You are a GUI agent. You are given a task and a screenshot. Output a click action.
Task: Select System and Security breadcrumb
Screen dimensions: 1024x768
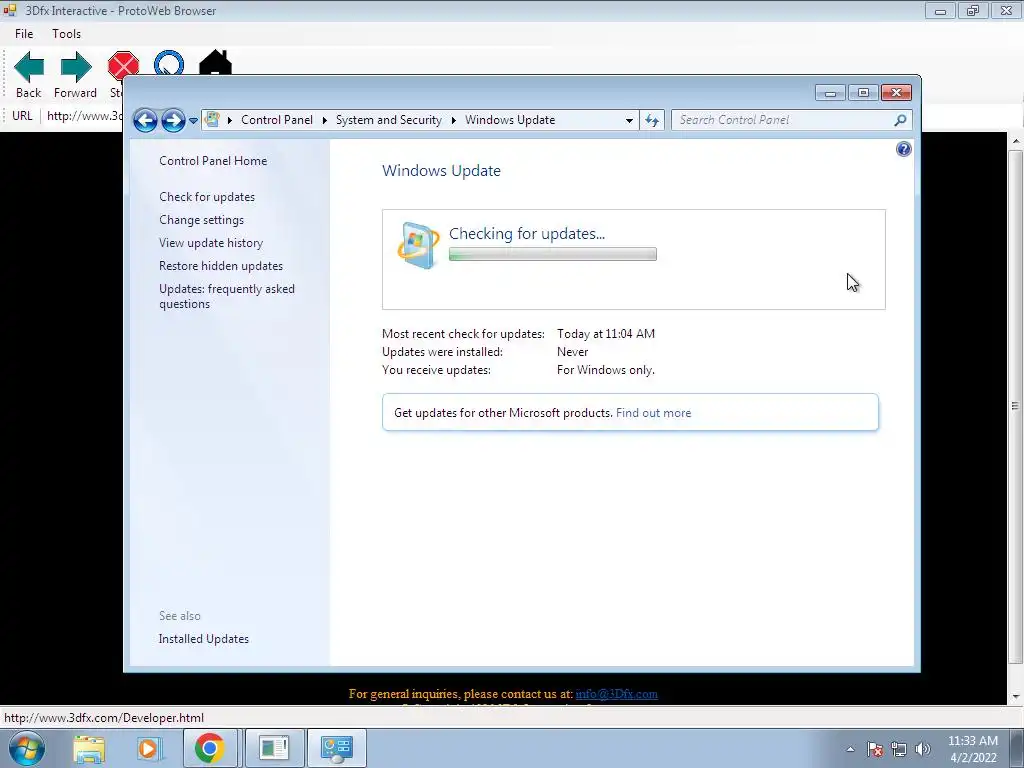point(389,120)
